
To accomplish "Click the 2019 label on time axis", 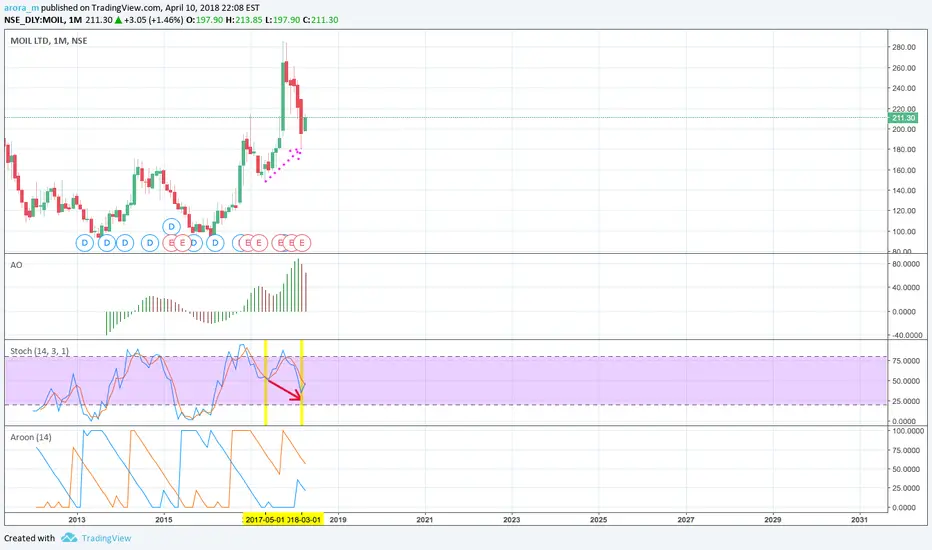I will [x=338, y=520].
